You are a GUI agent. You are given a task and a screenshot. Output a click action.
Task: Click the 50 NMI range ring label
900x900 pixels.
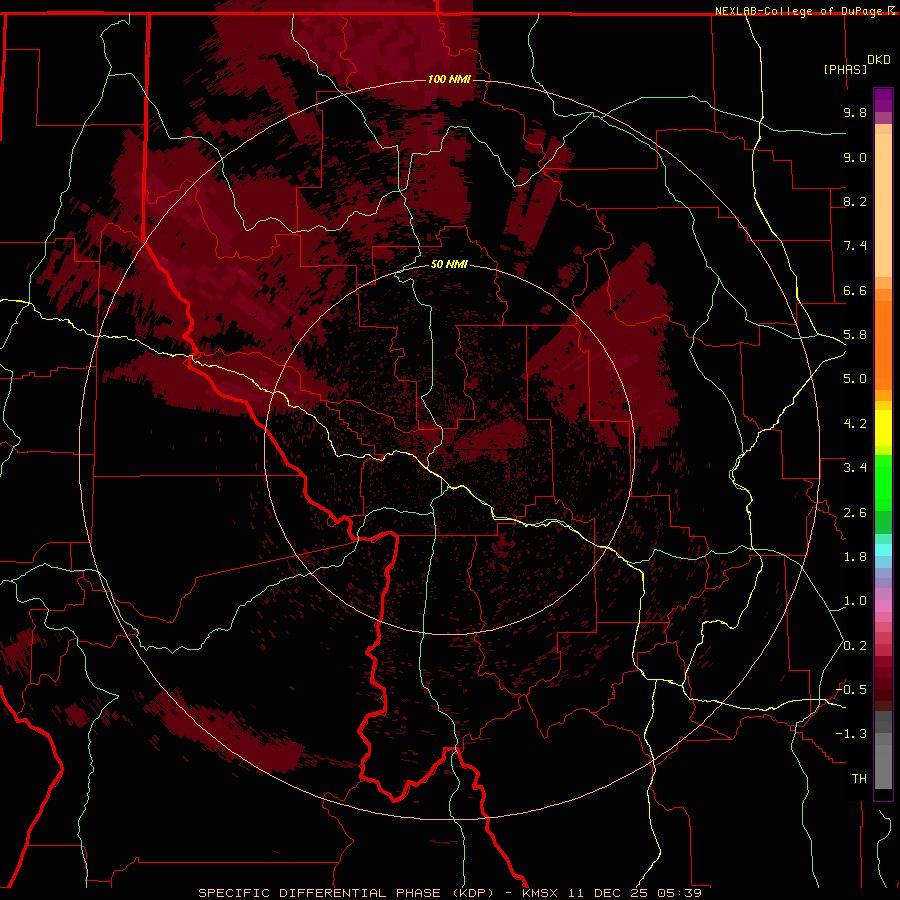[449, 264]
